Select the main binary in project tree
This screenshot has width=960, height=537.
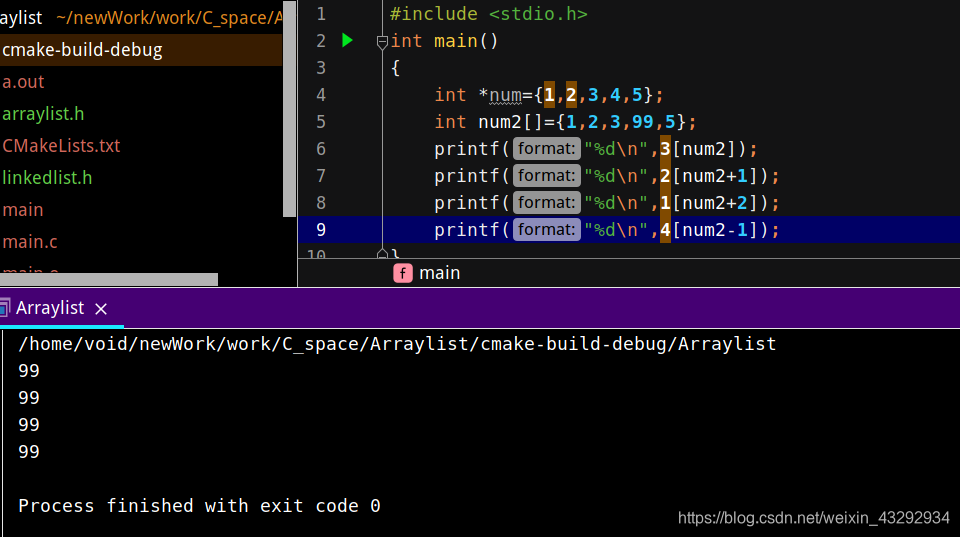point(23,210)
